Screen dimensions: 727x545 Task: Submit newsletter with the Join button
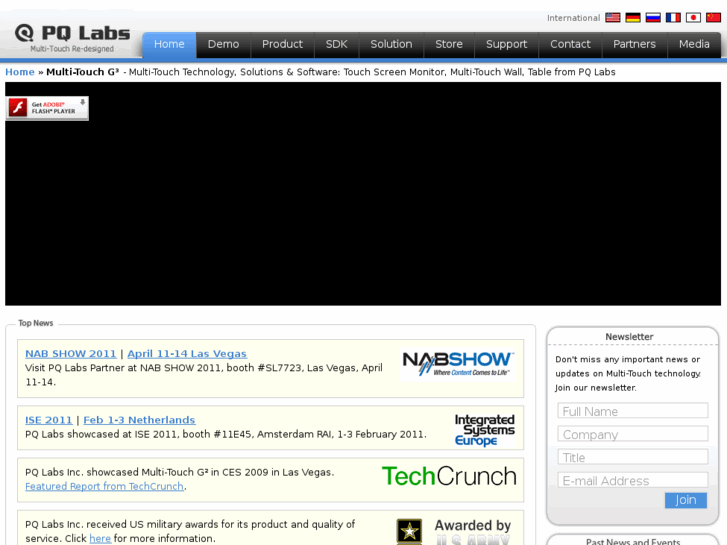686,500
